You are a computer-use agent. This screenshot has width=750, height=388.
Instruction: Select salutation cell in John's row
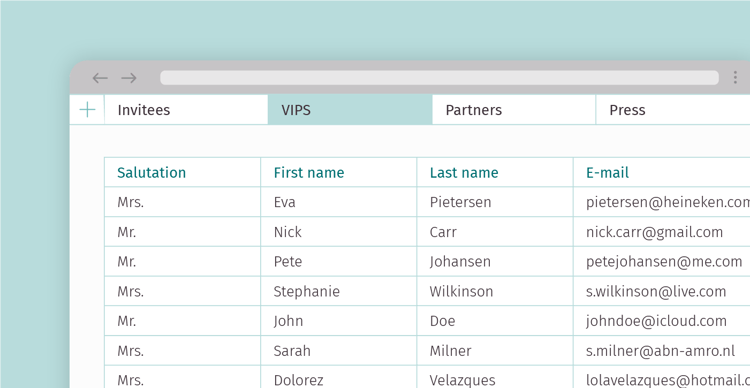click(183, 321)
